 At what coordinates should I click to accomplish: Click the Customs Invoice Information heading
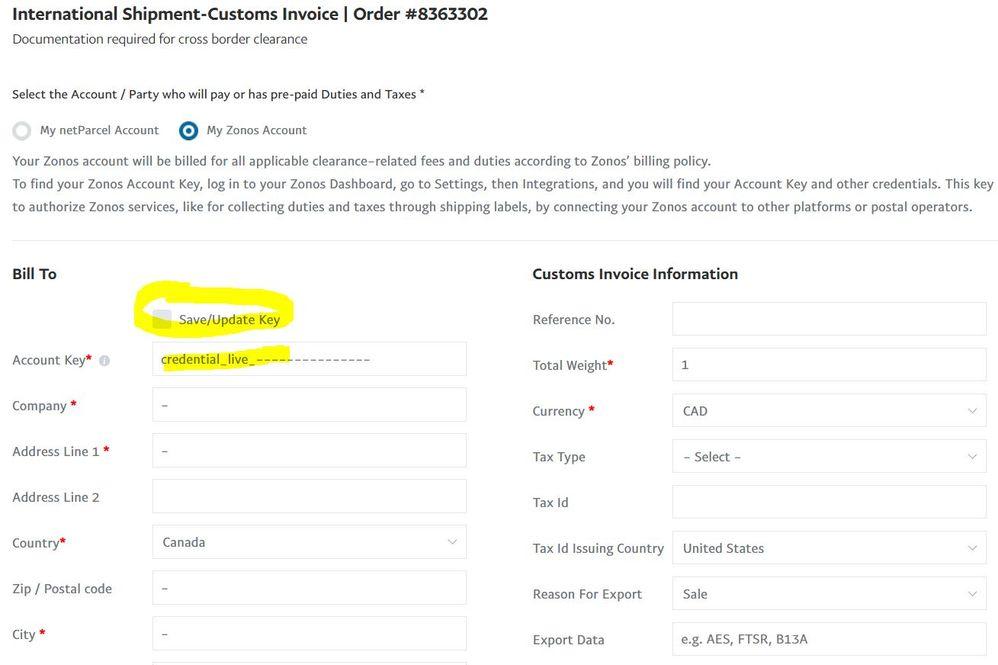pyautogui.click(x=635, y=274)
